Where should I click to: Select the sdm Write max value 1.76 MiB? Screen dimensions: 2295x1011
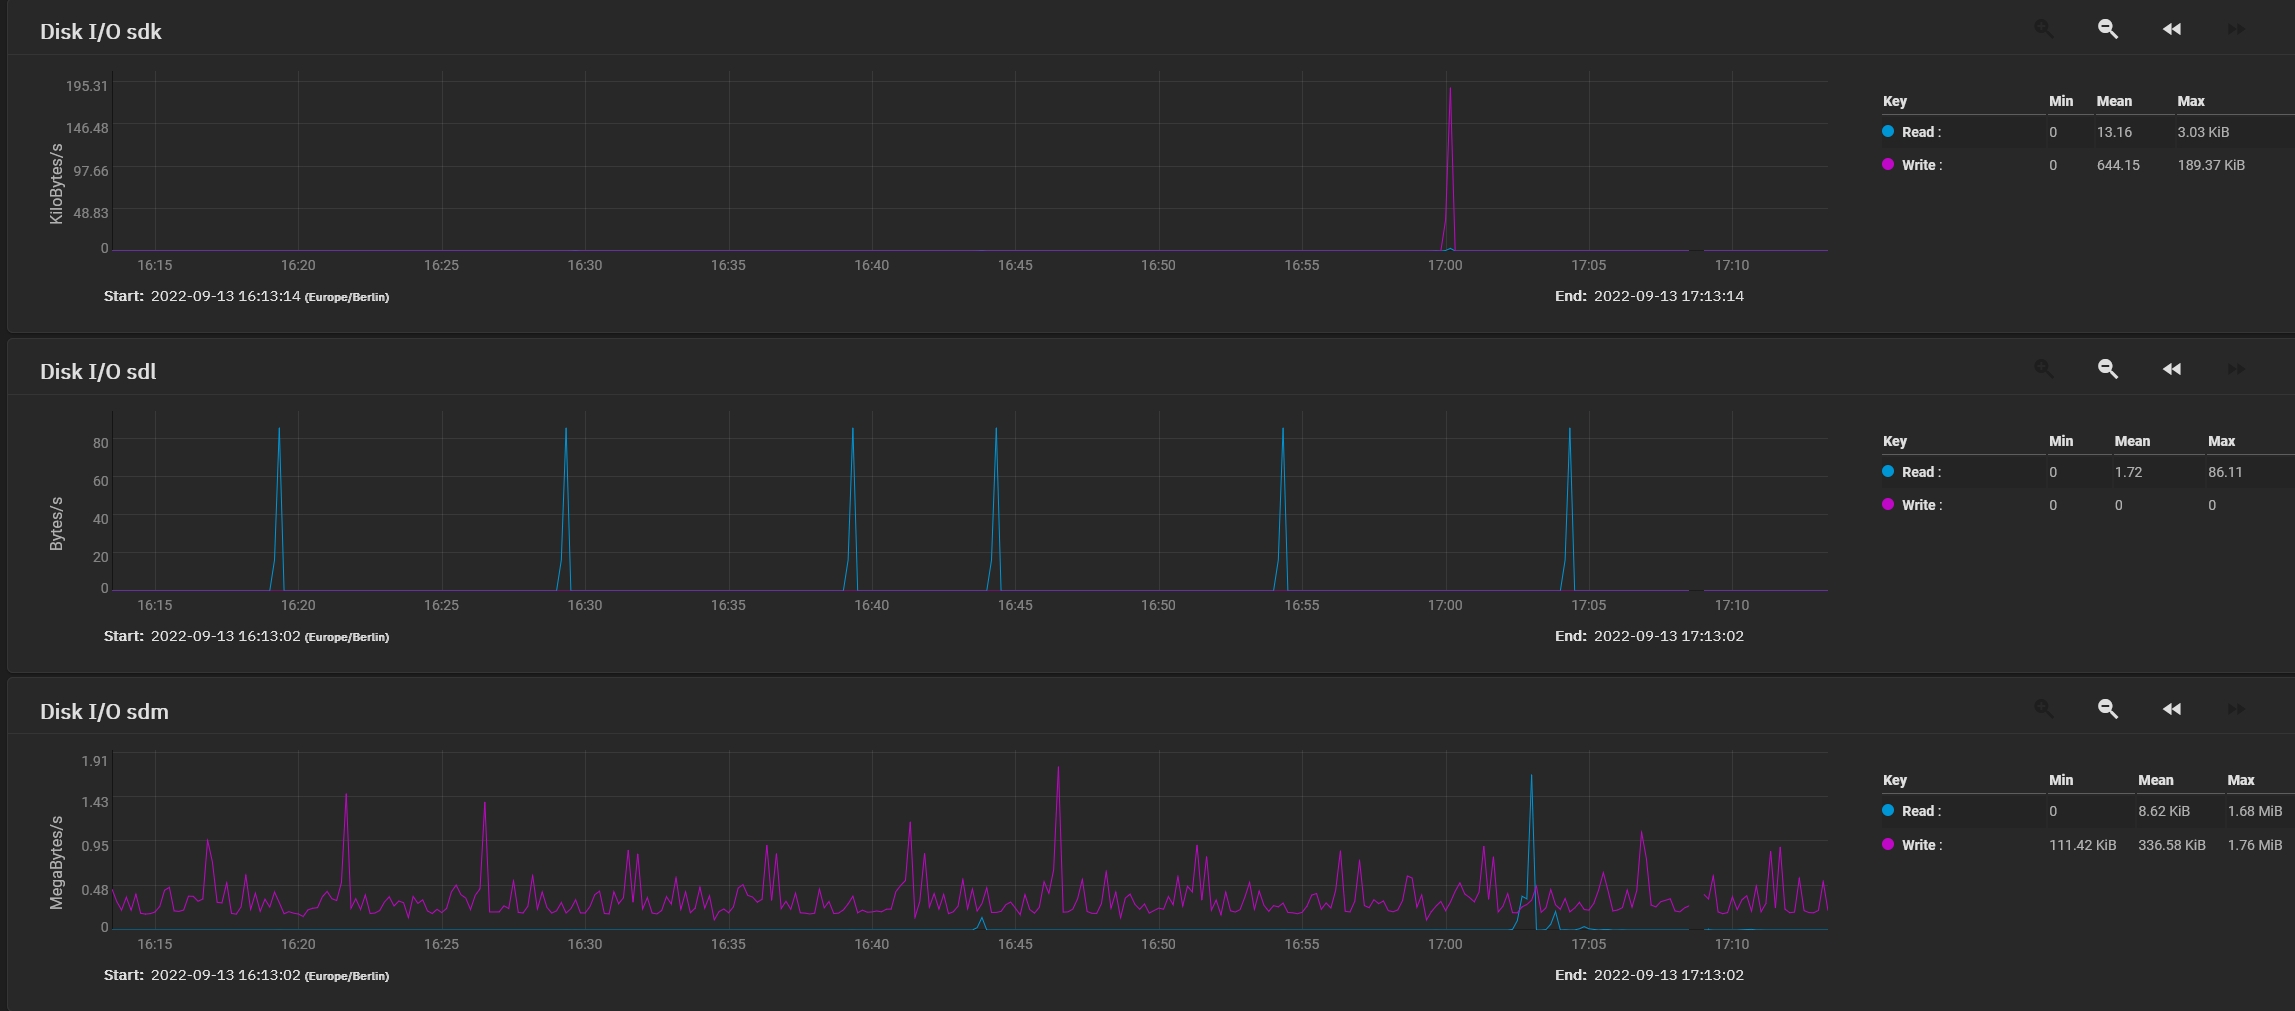pos(2255,845)
